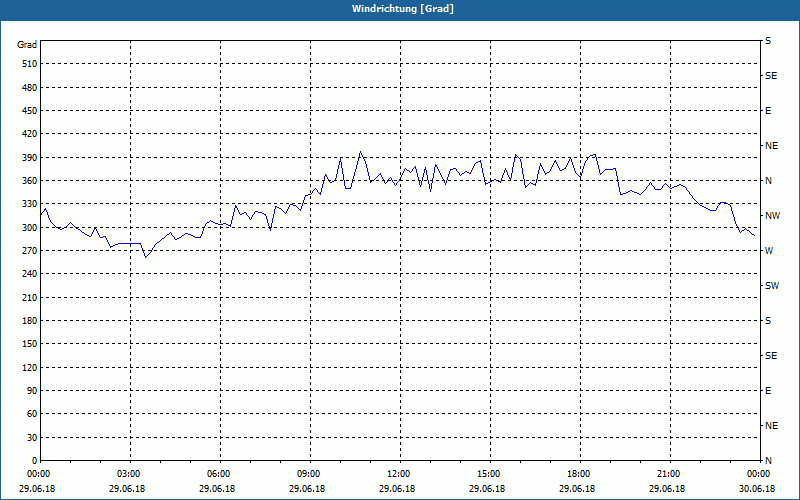The width and height of the screenshot is (800, 500).
Task: Click the 'N' compass label at 360 level
Action: 769,181
